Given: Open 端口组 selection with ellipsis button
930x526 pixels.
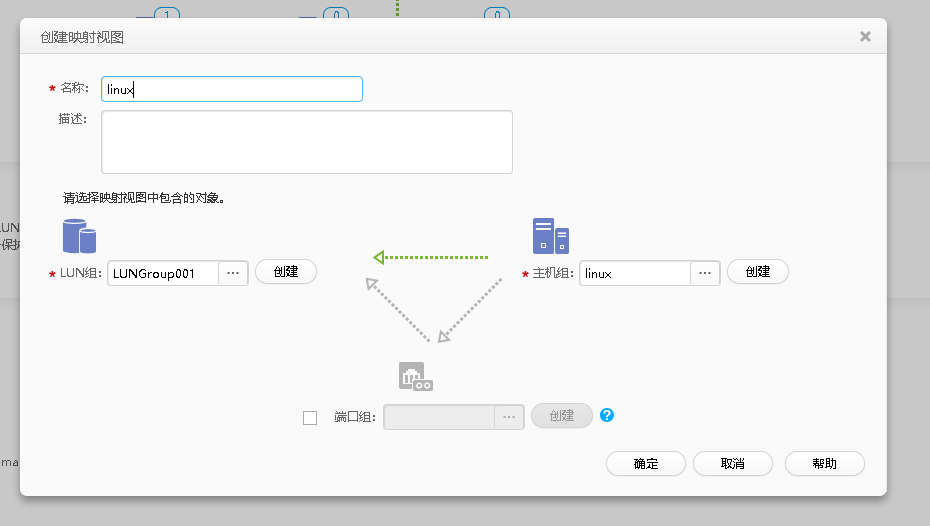Looking at the screenshot, I should 509,417.
